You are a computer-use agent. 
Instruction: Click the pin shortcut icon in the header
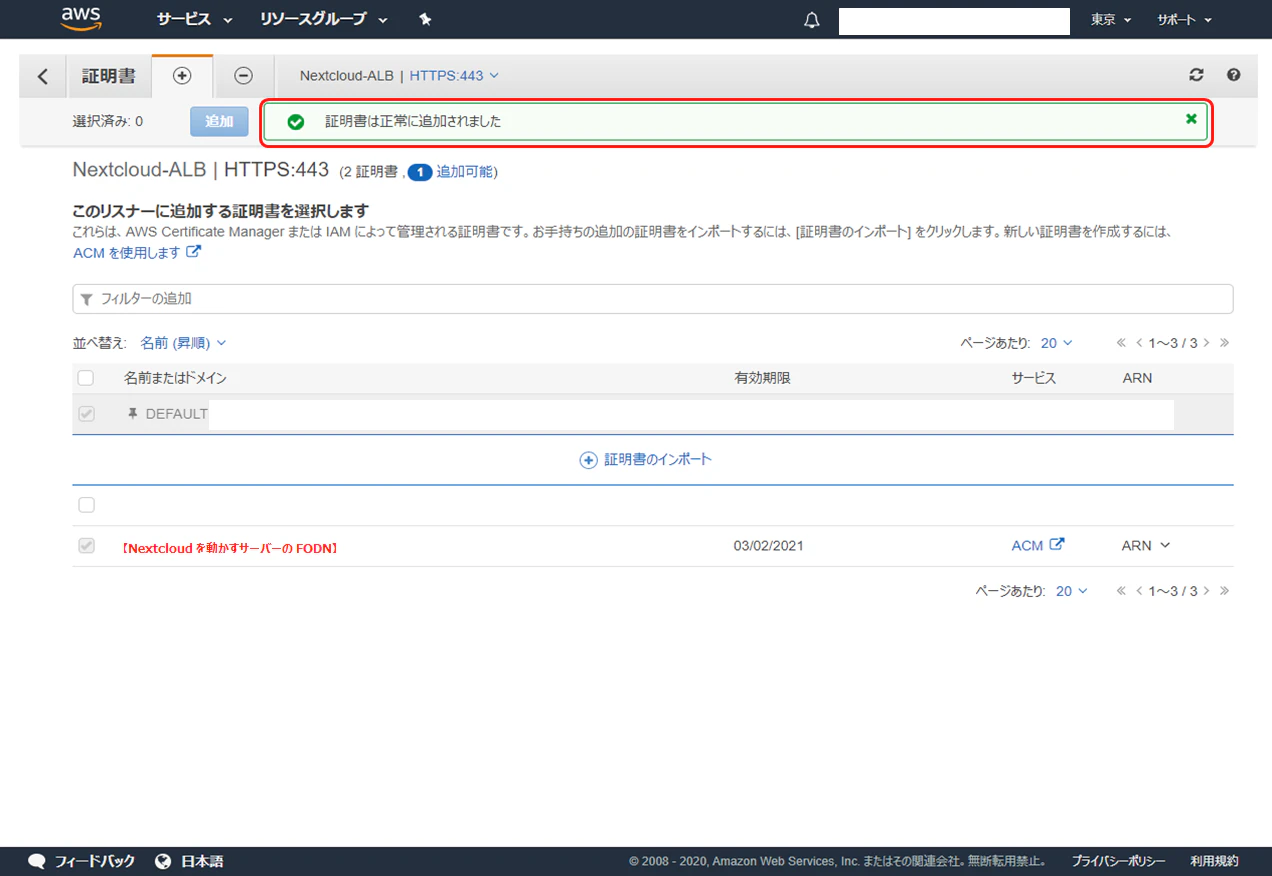(425, 19)
